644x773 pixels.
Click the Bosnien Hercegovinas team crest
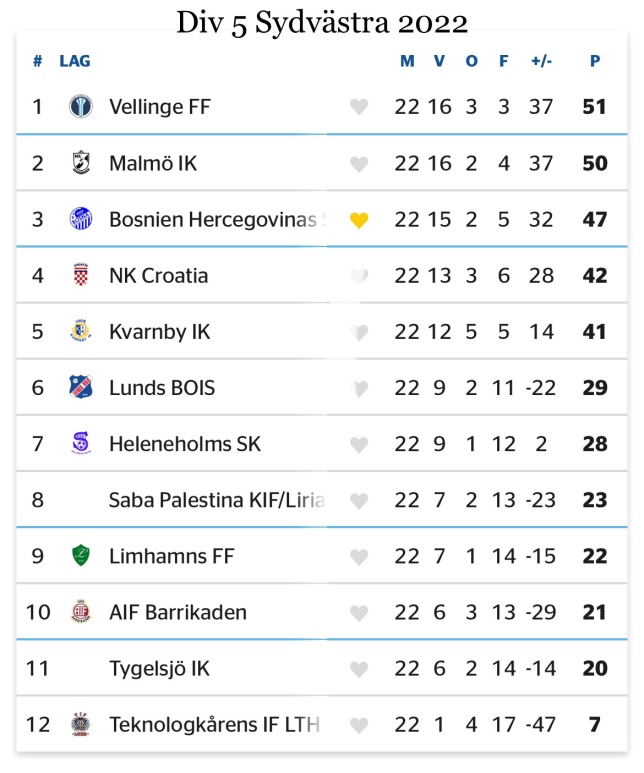[81, 219]
